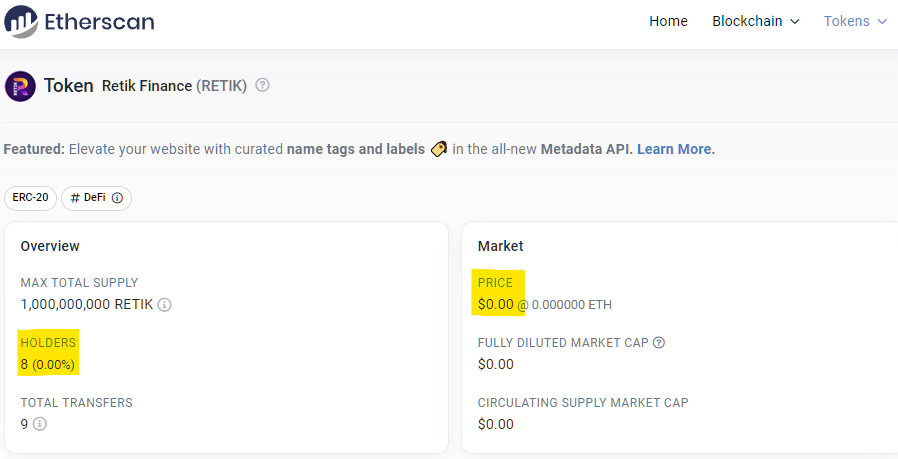Expand the Blockchain dropdown menu
898x459 pixels.
[x=755, y=21]
